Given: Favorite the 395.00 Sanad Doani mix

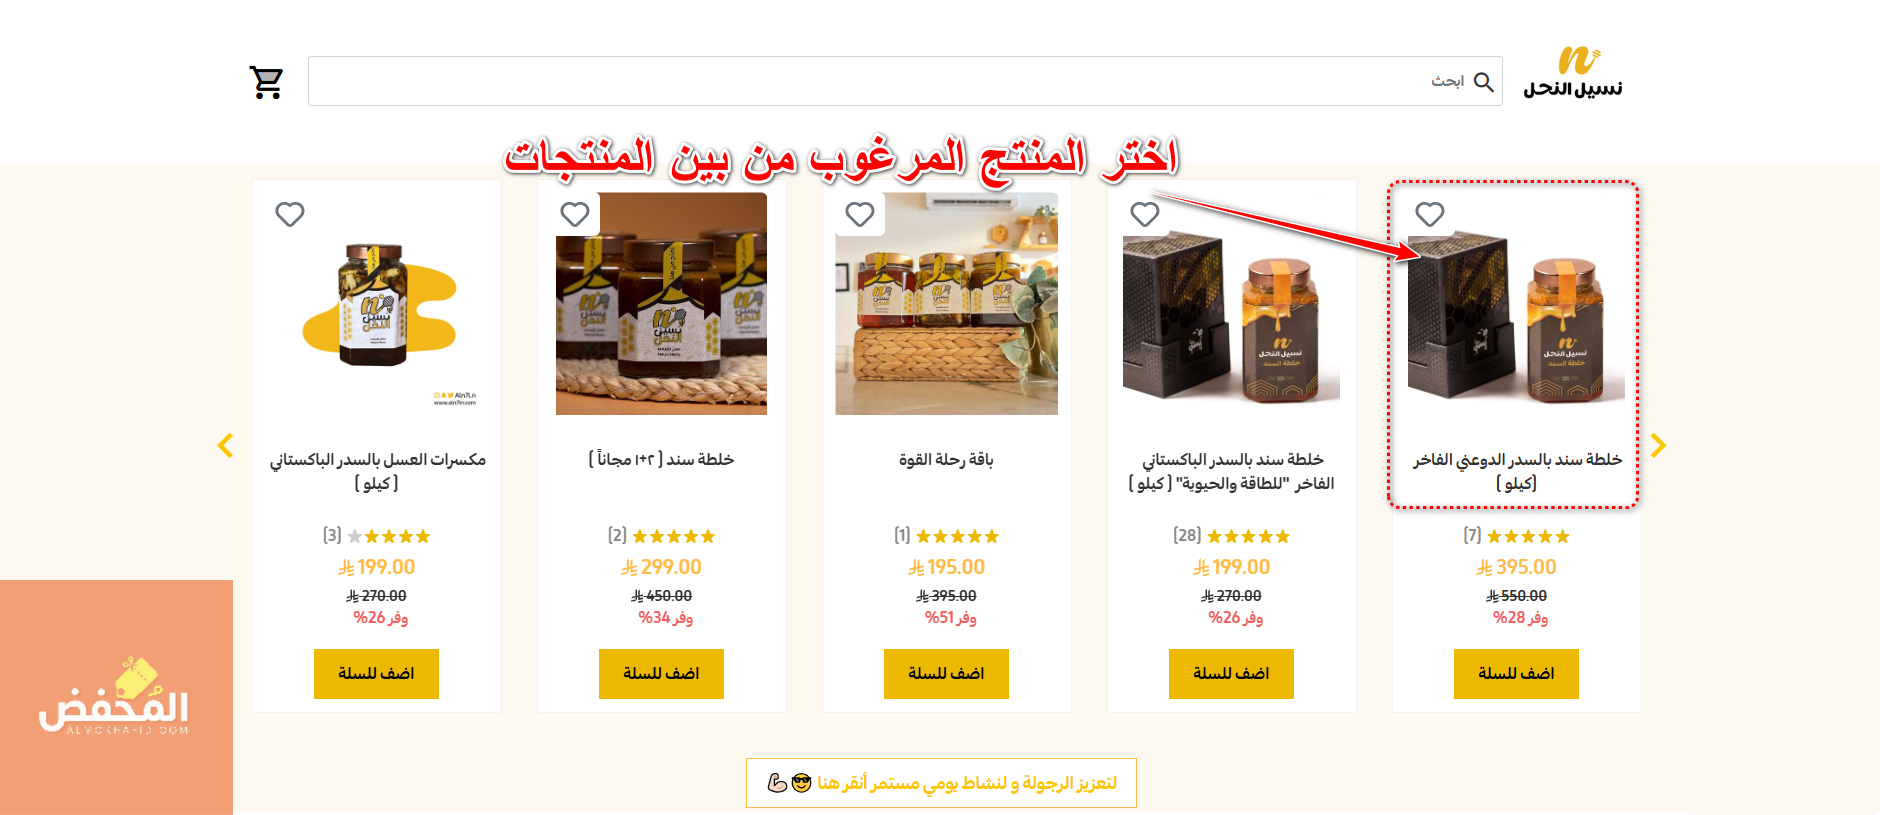Looking at the screenshot, I should tap(1430, 214).
